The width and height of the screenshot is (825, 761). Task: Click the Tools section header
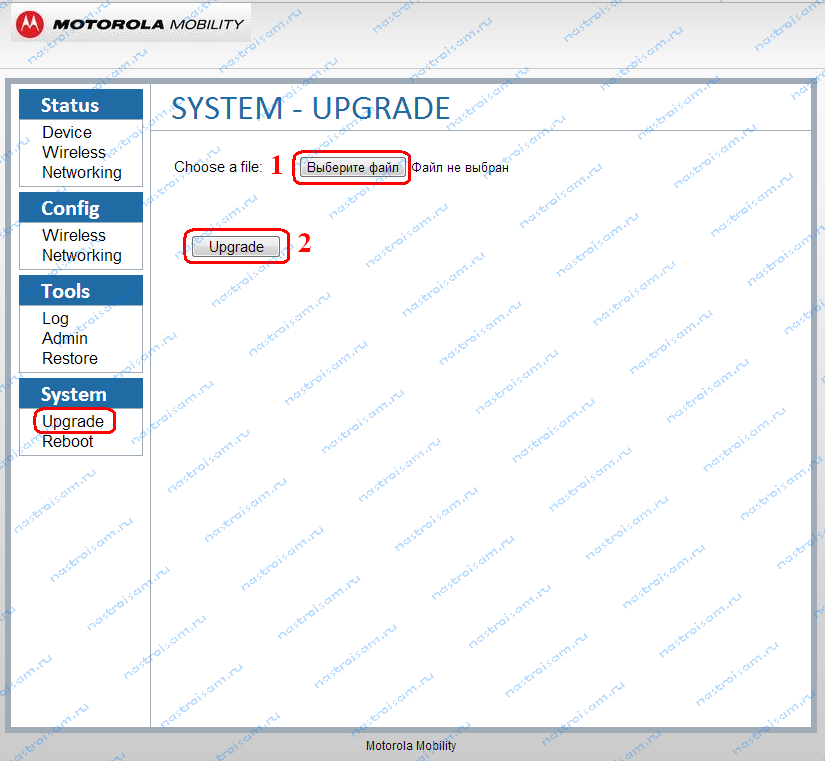tap(66, 291)
